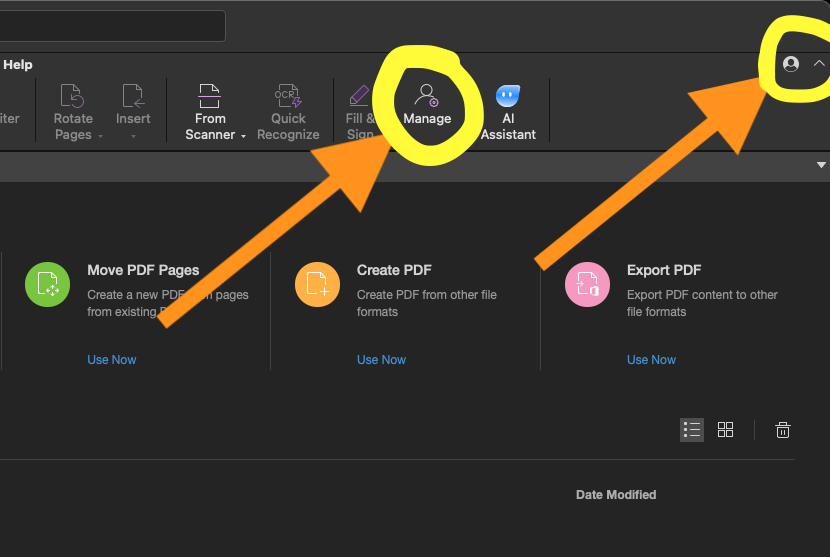830x557 pixels.
Task: Click the Date Modified column header
Action: [x=616, y=495]
